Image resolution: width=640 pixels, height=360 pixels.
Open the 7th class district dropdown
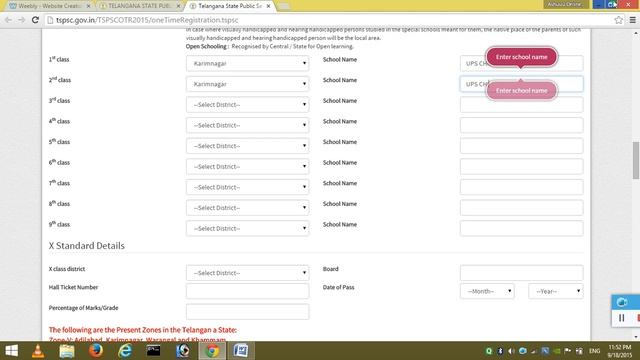[x=247, y=187]
